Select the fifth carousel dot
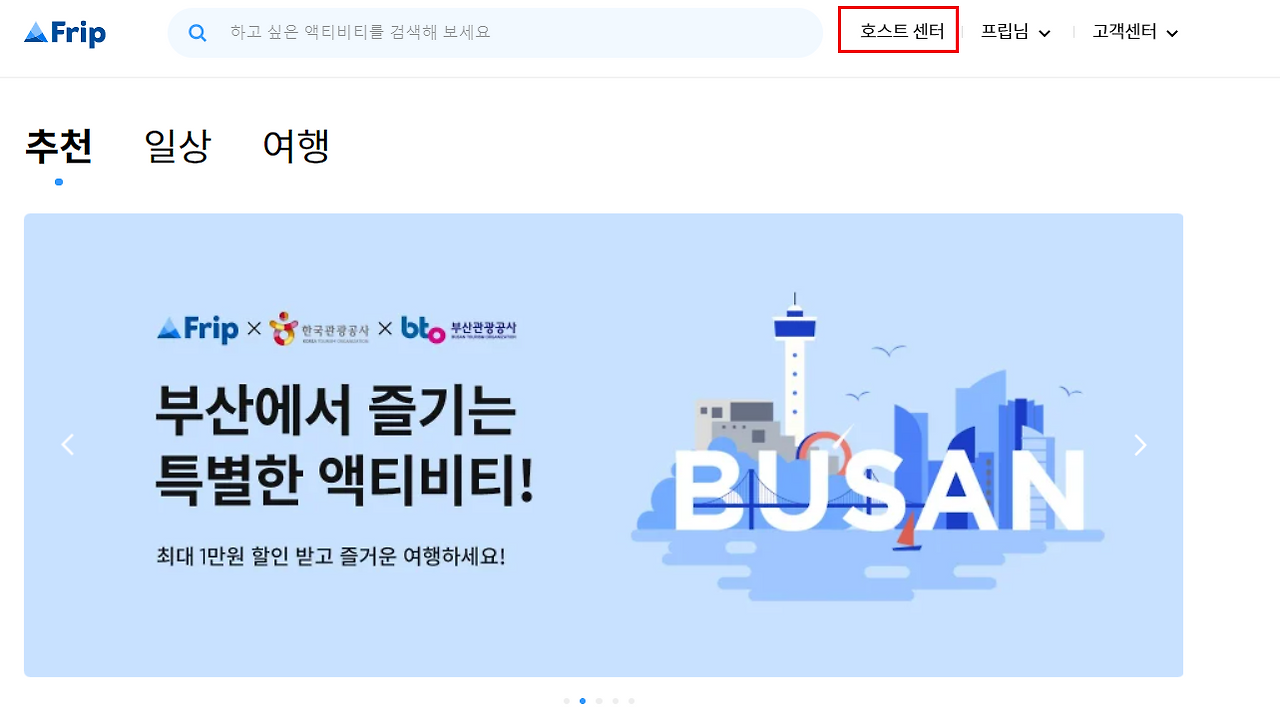The height and width of the screenshot is (723, 1280). [x=631, y=701]
